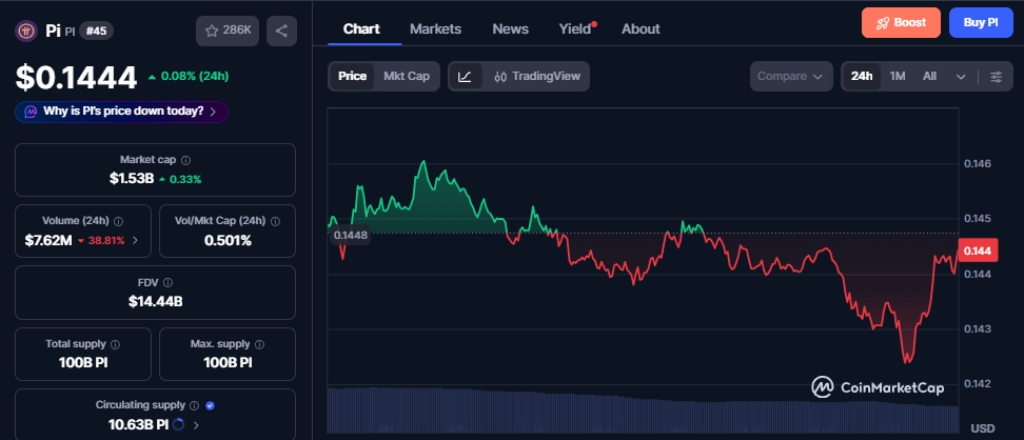The height and width of the screenshot is (440, 1024).
Task: Expand more time range options chevron
Action: [961, 76]
